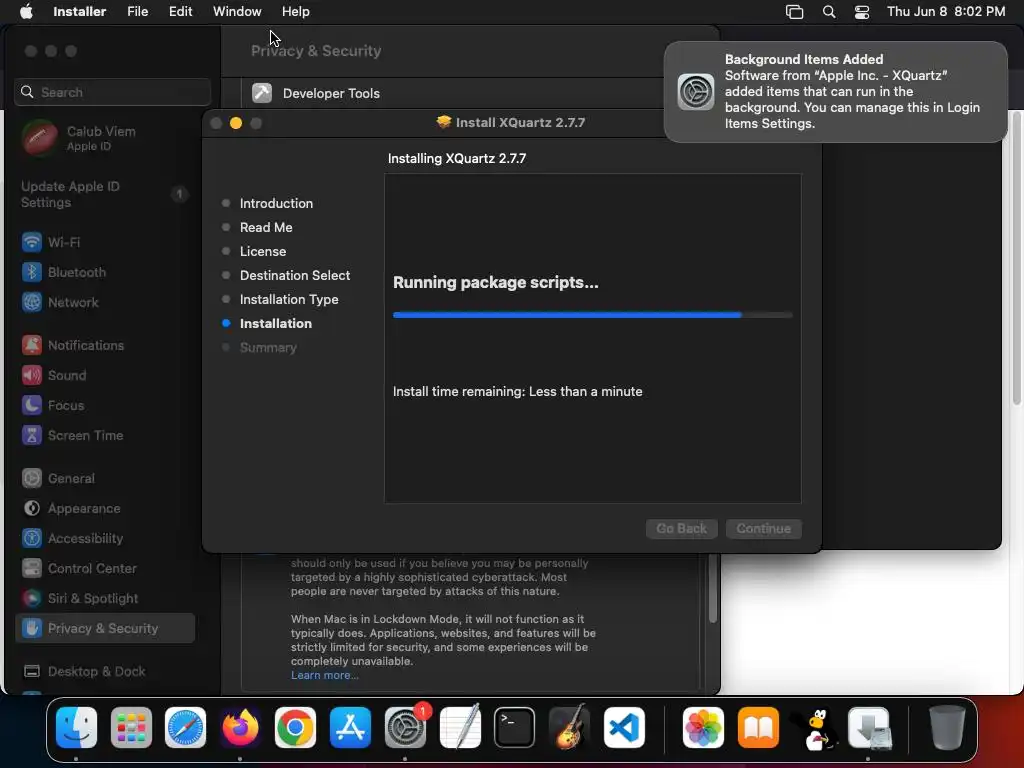This screenshot has width=1024, height=768.
Task: Open Control Center in menu bar
Action: click(x=862, y=12)
